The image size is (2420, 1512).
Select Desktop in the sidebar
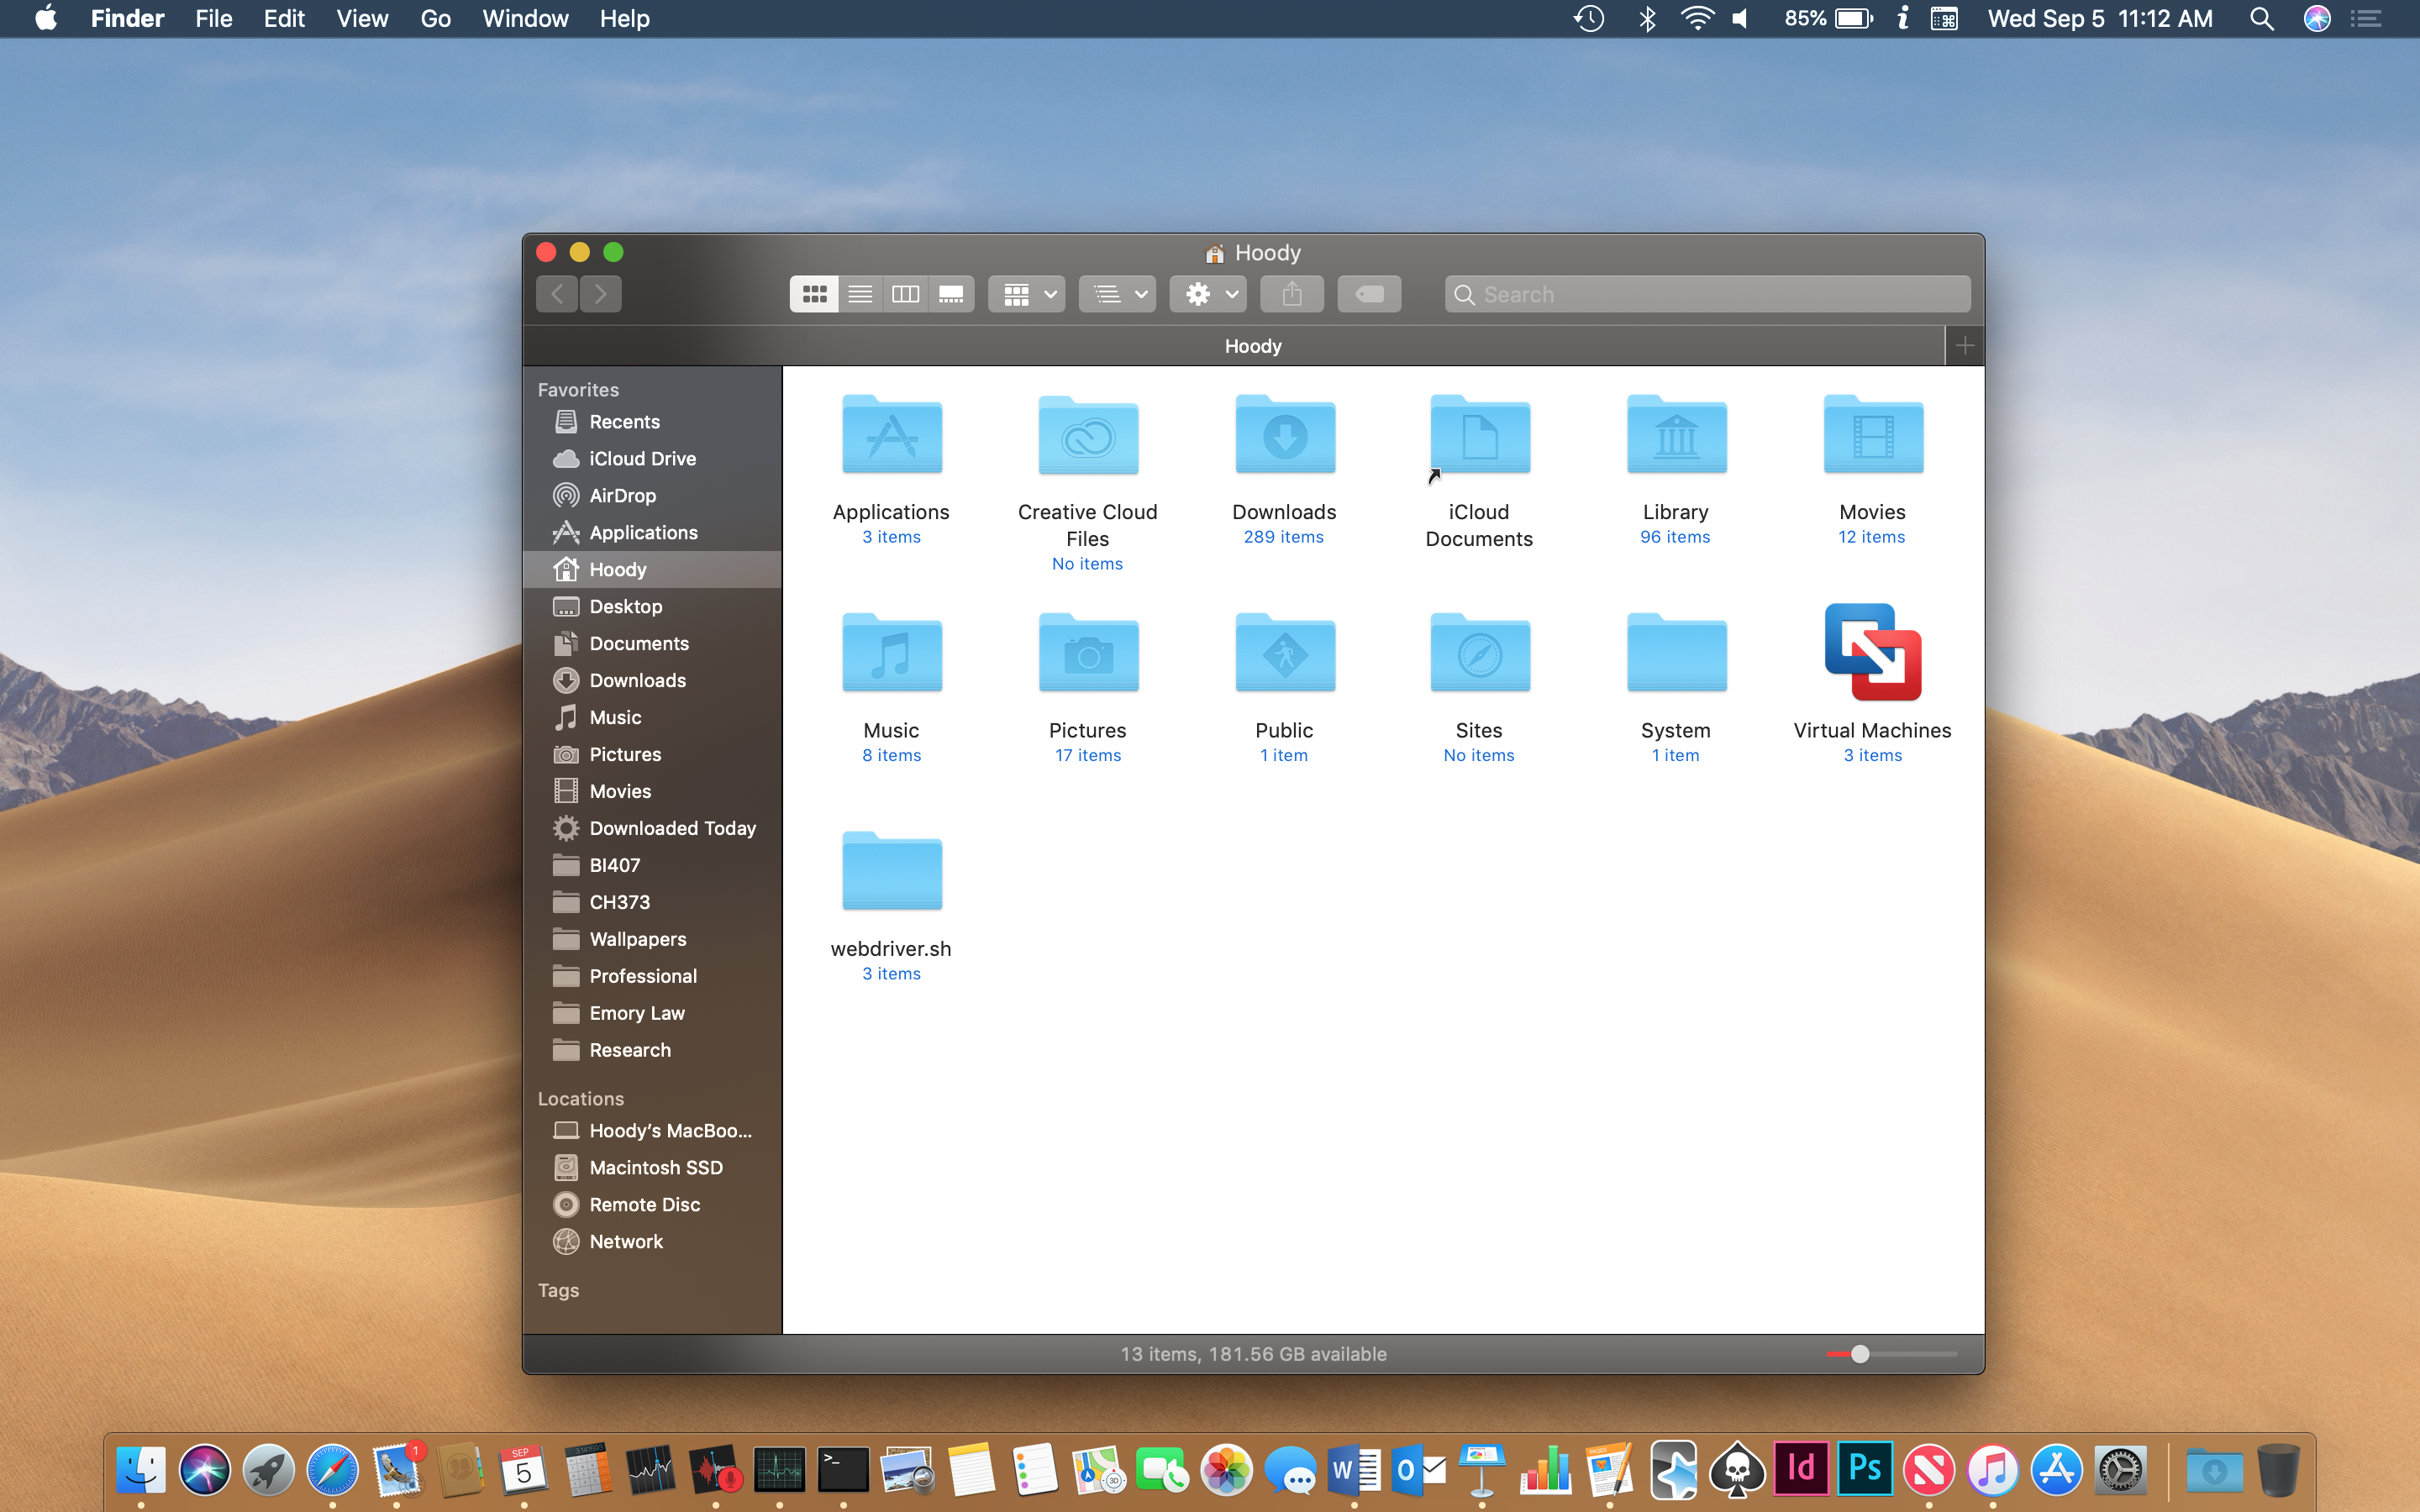coord(652,607)
